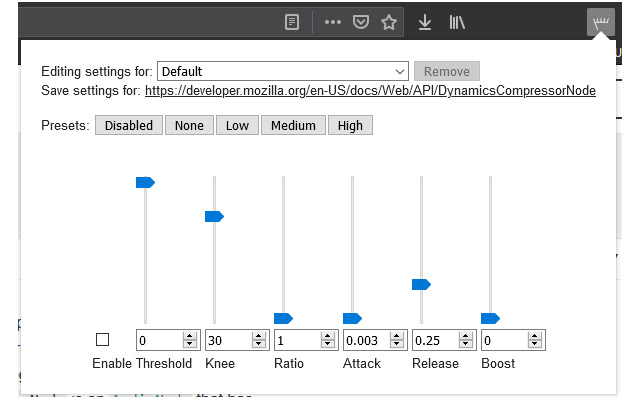This screenshot has height=400, width=640.
Task: Decrease Ratio with the down spinner
Action: [328, 344]
